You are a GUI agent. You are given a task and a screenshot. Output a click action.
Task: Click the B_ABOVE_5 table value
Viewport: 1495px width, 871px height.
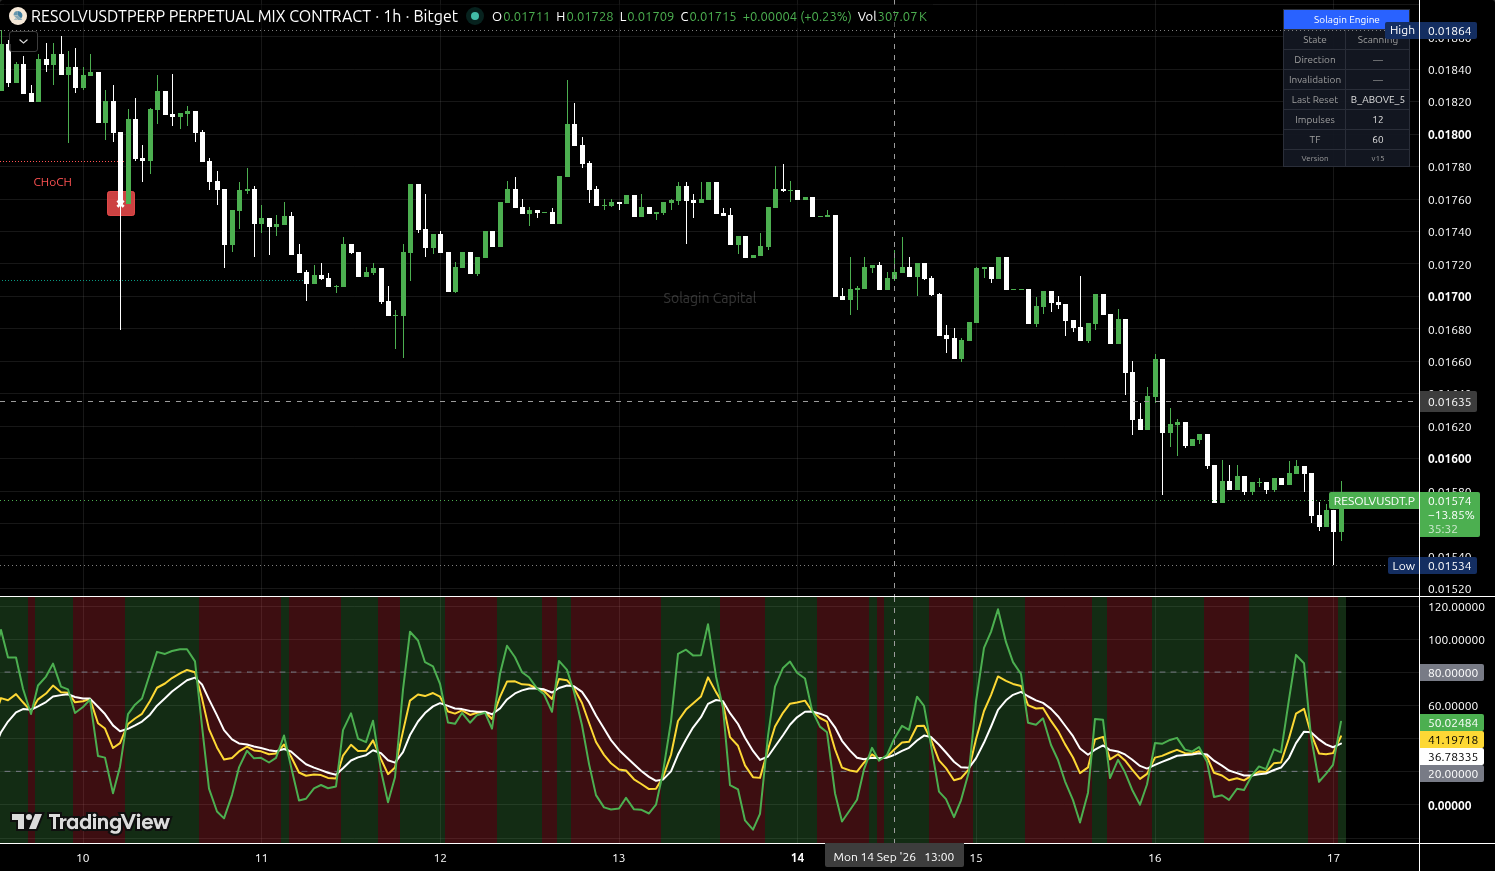1378,100
